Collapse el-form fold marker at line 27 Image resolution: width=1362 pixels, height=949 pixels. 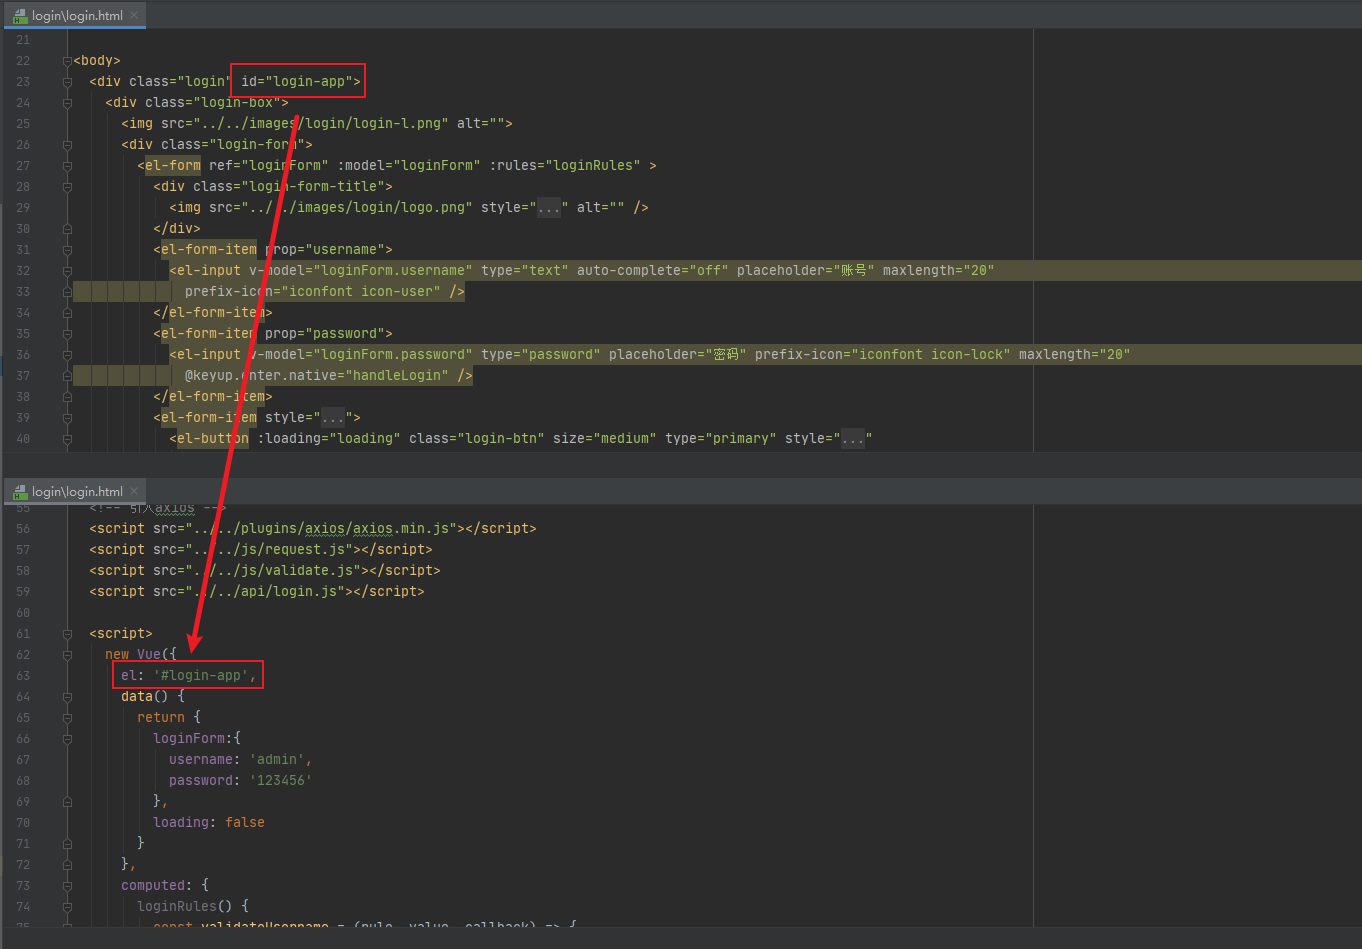(67, 166)
